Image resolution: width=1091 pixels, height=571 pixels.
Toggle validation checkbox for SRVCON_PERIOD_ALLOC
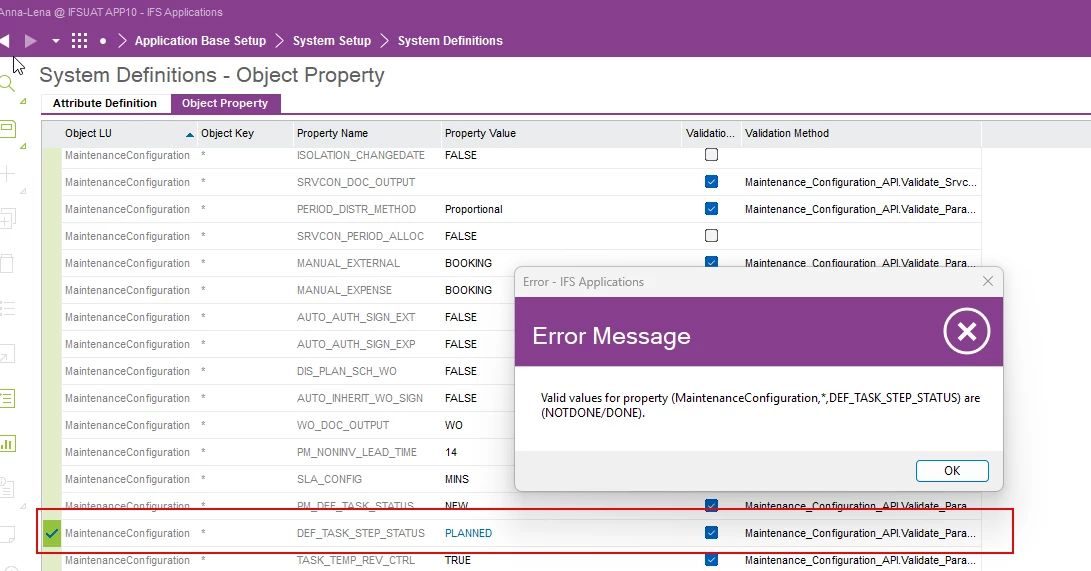(711, 236)
